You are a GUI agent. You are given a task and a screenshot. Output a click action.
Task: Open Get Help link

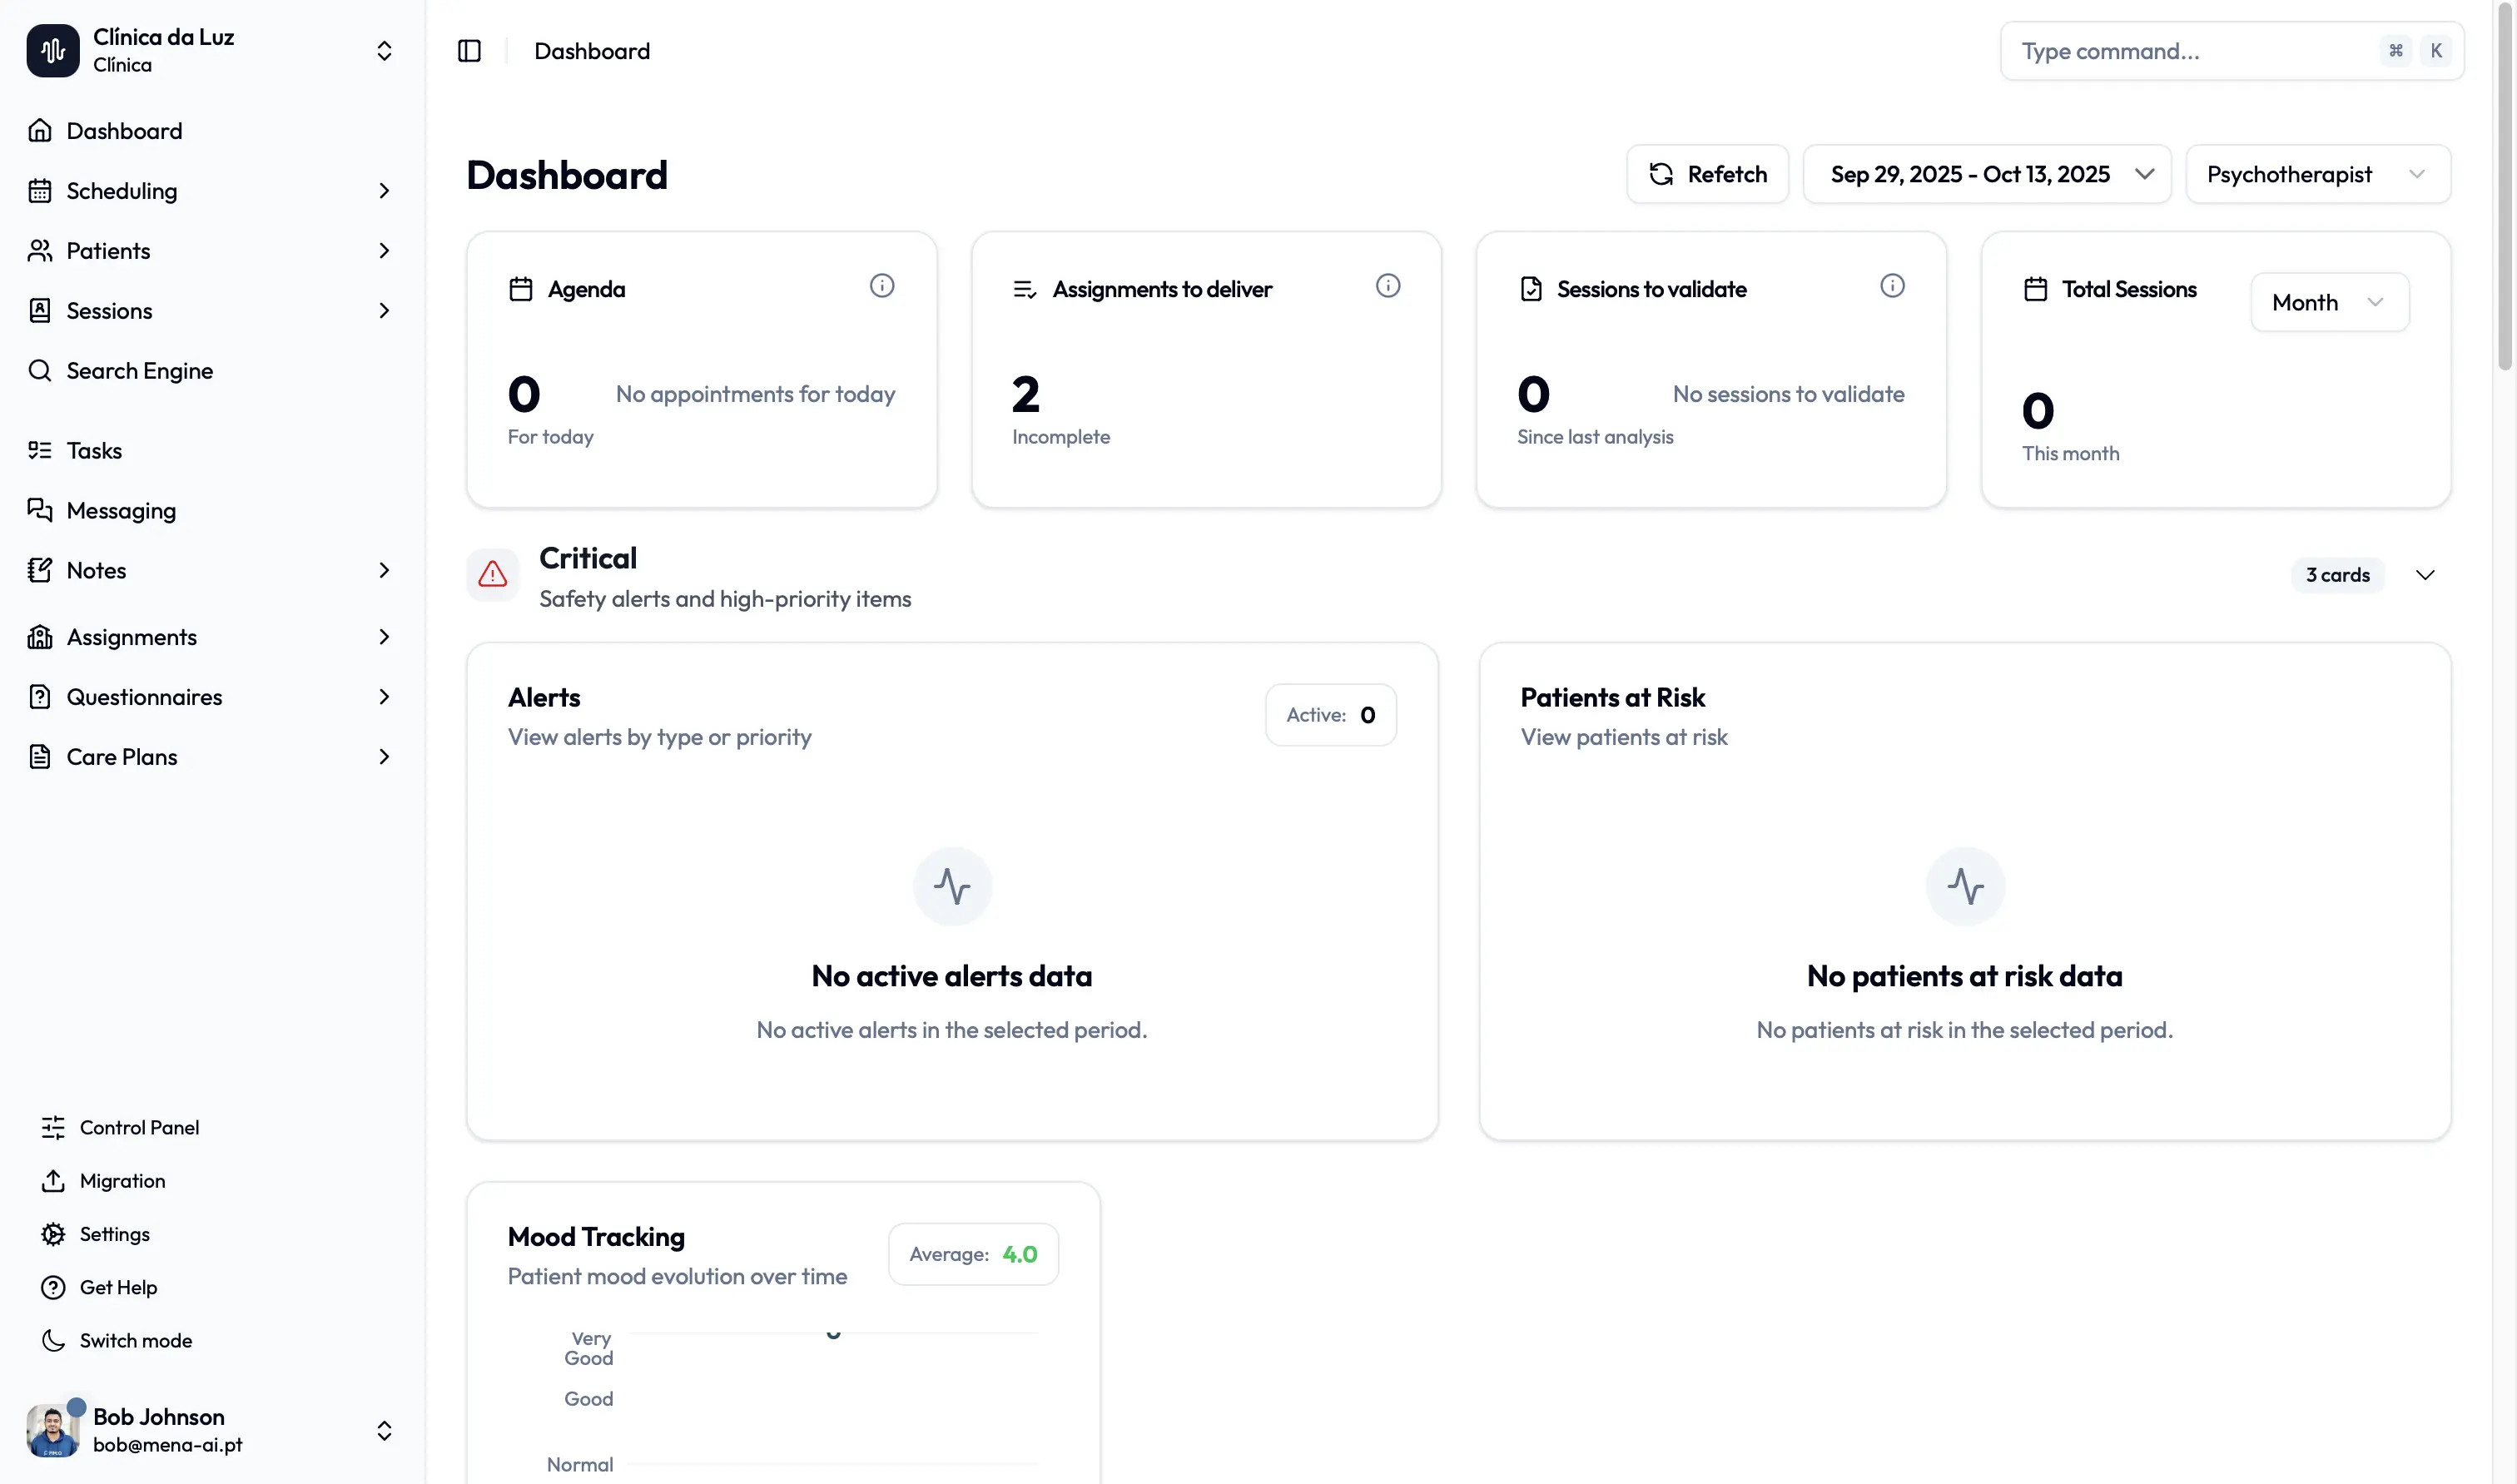pos(118,1288)
